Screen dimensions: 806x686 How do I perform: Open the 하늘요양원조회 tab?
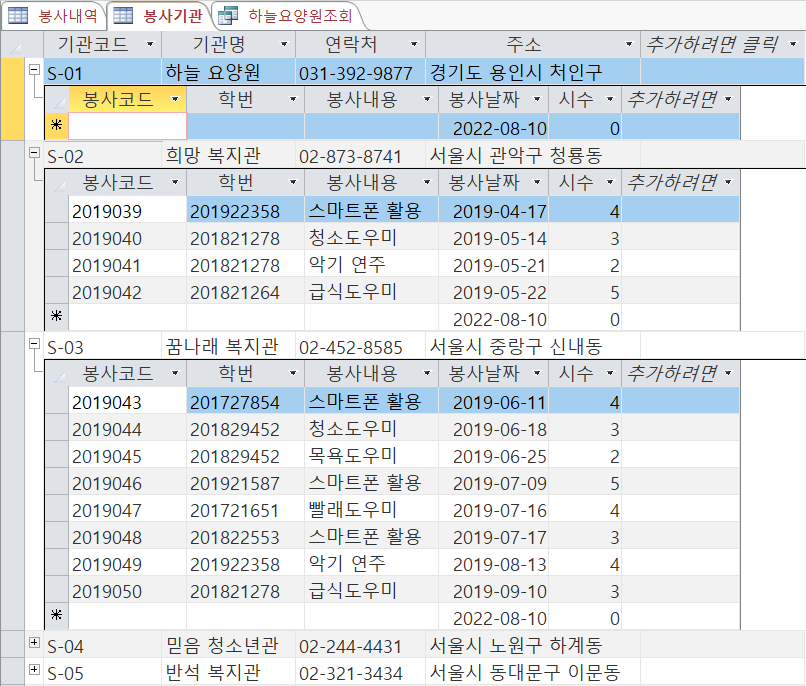click(x=285, y=15)
